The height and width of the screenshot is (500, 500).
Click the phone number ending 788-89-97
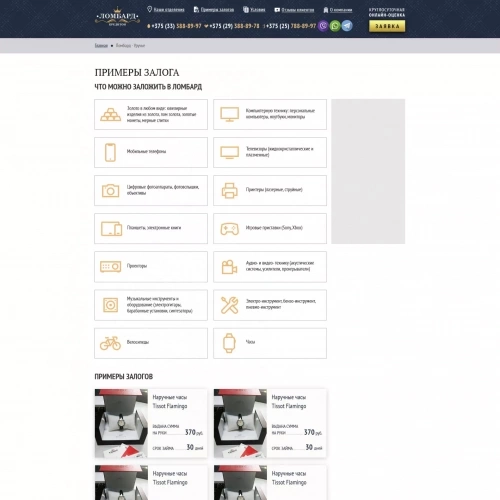291,26
